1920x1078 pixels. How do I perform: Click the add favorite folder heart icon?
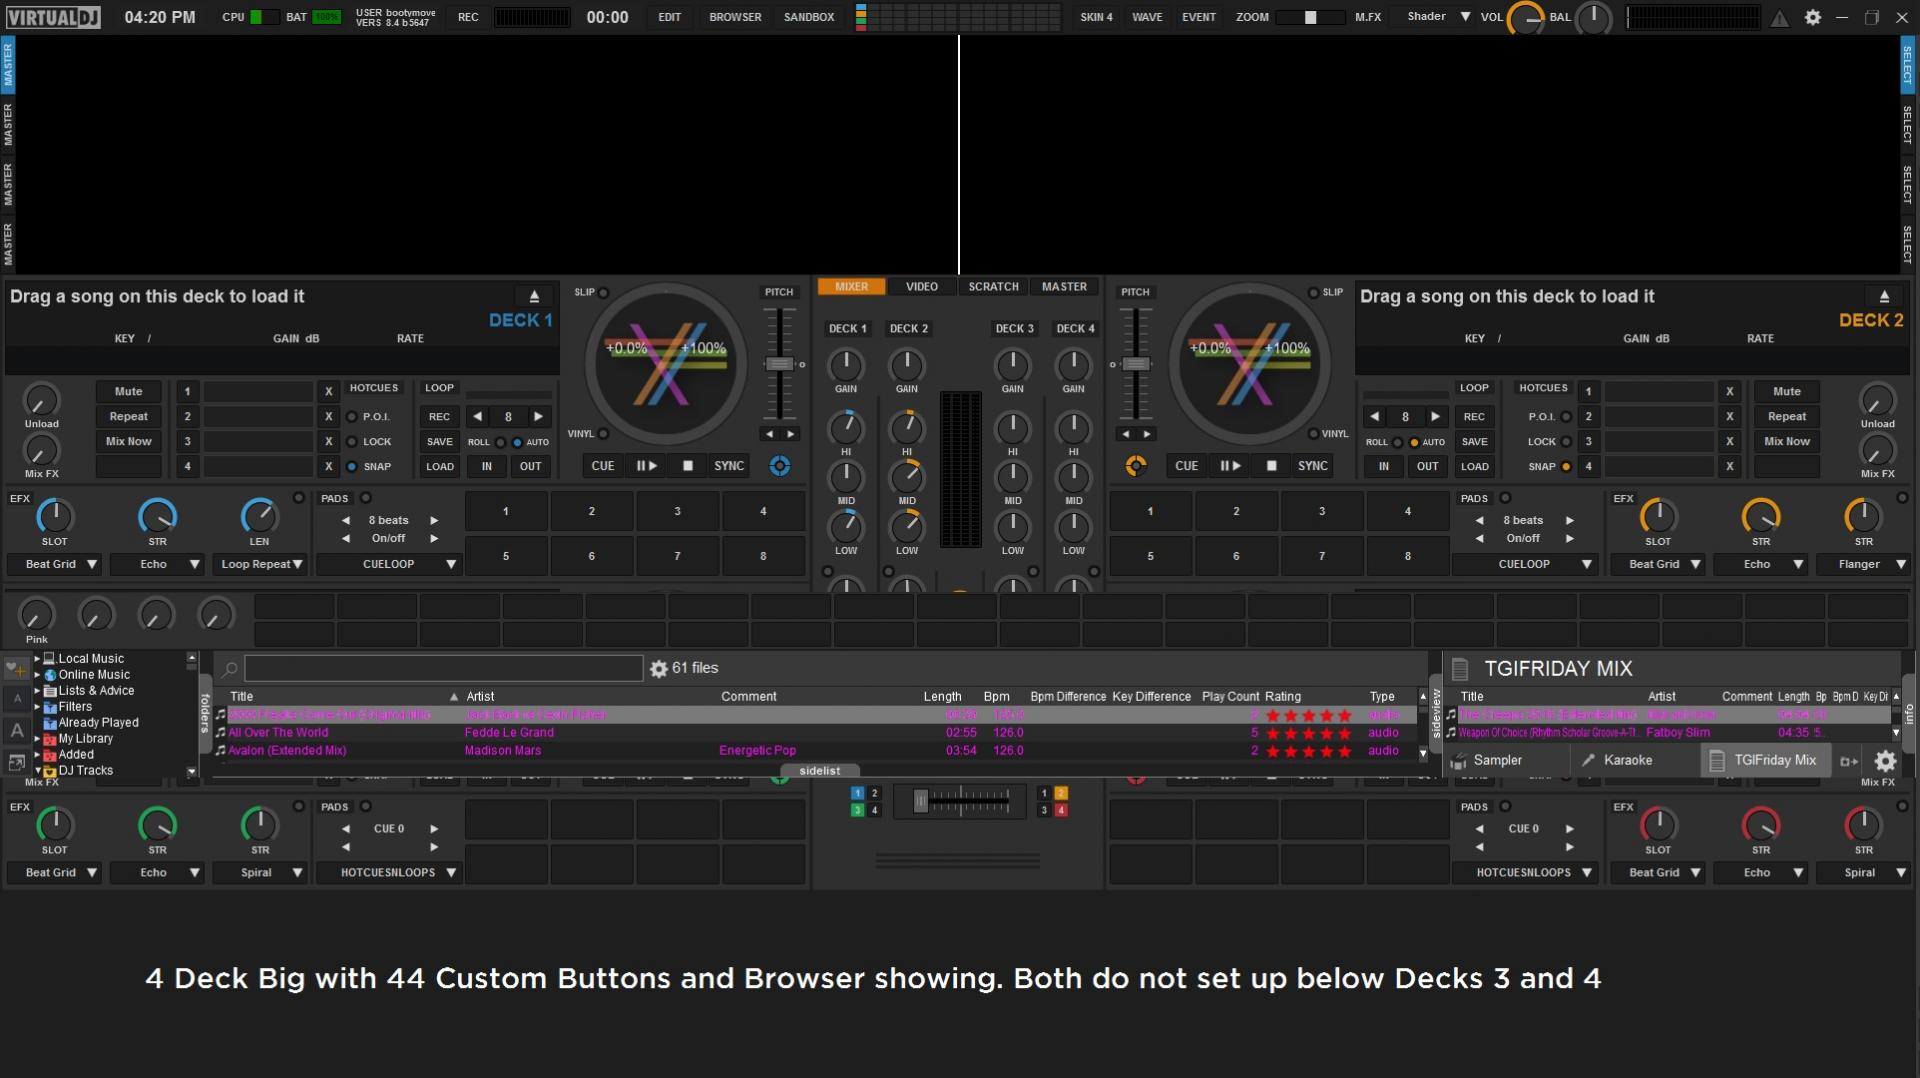click(17, 668)
